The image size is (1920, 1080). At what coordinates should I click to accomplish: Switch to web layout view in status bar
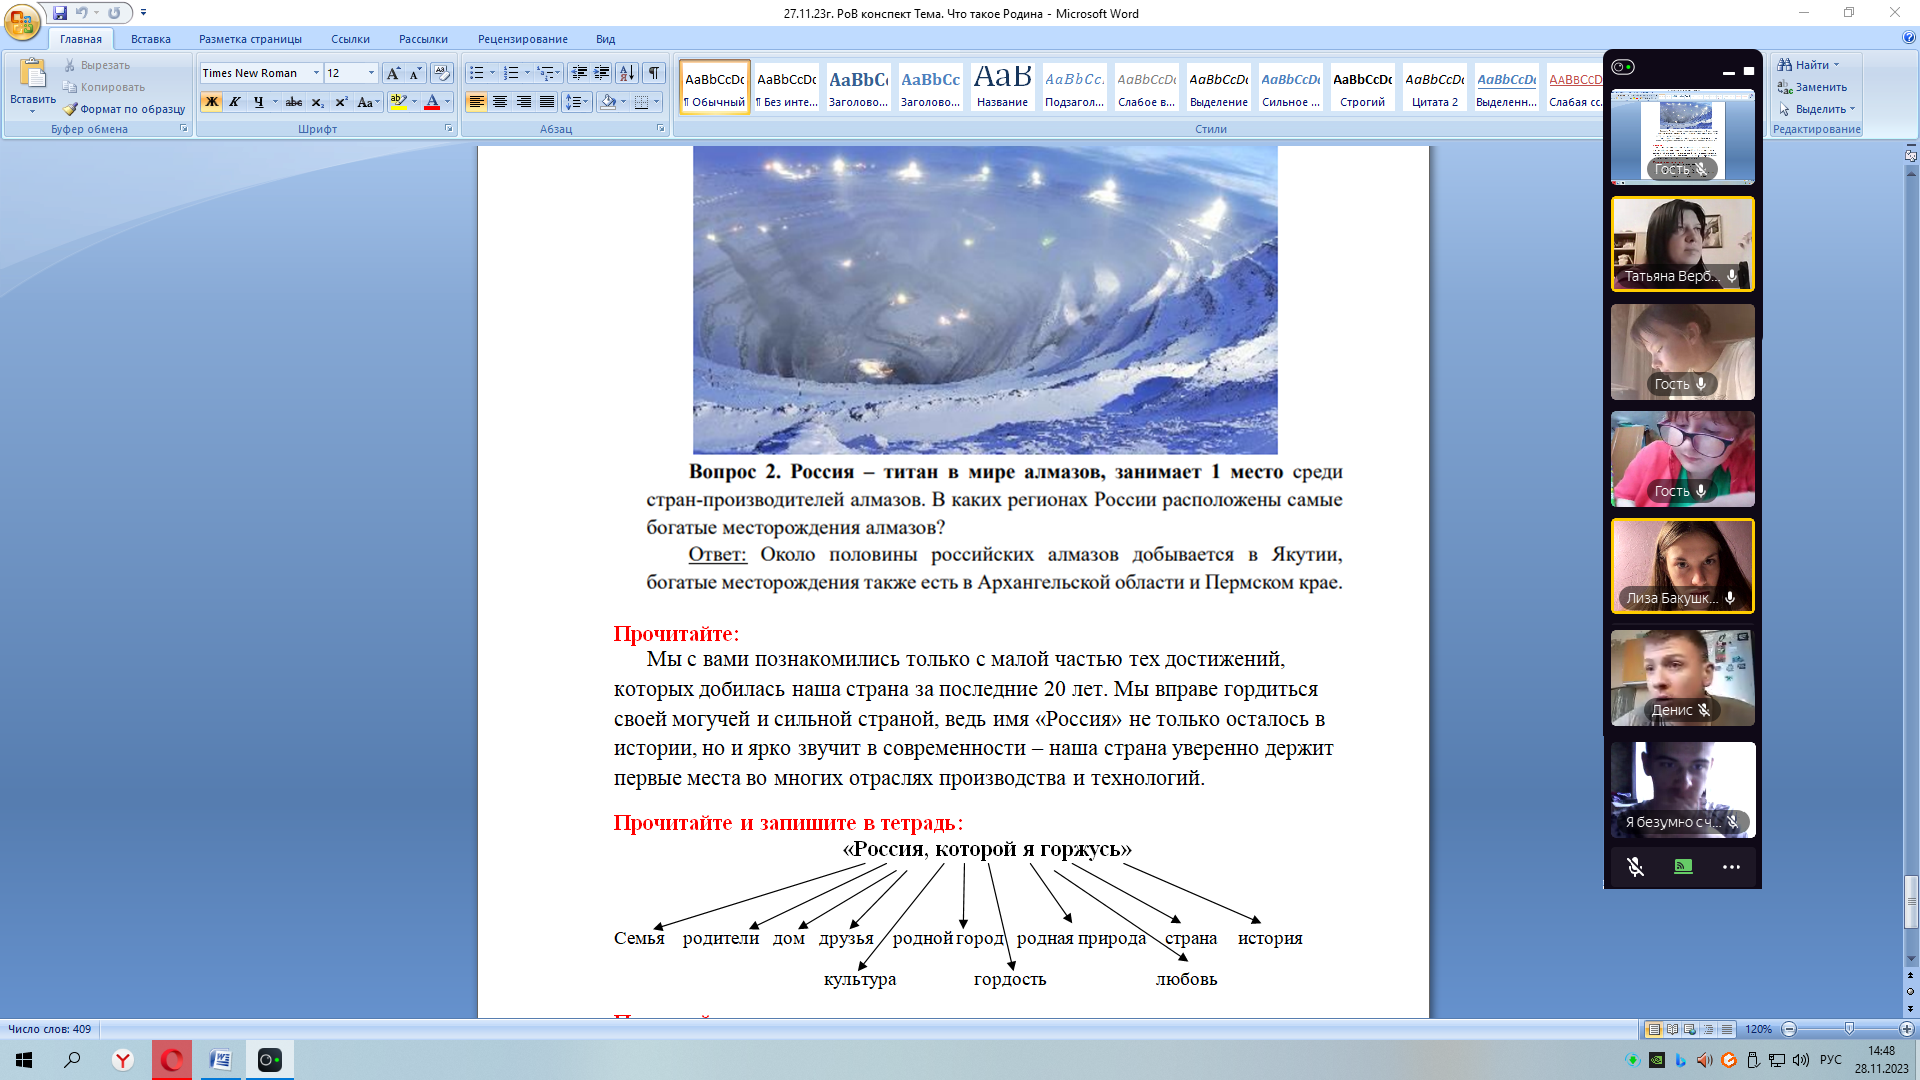(1690, 1029)
